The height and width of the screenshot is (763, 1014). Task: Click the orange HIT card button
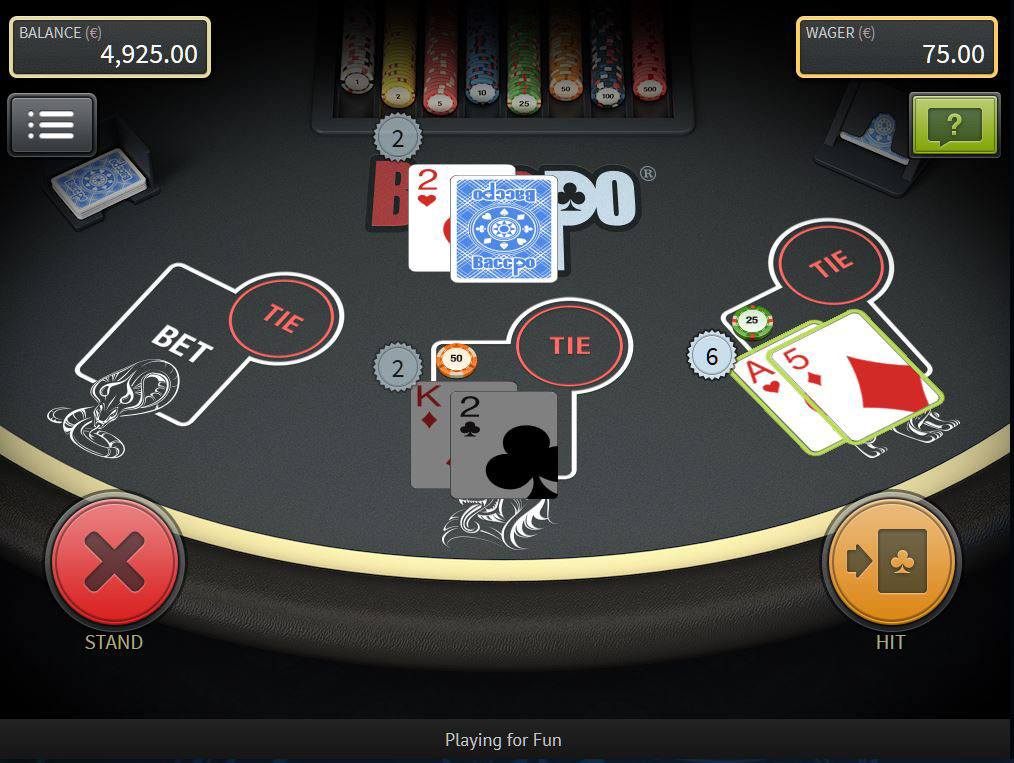[x=891, y=561]
